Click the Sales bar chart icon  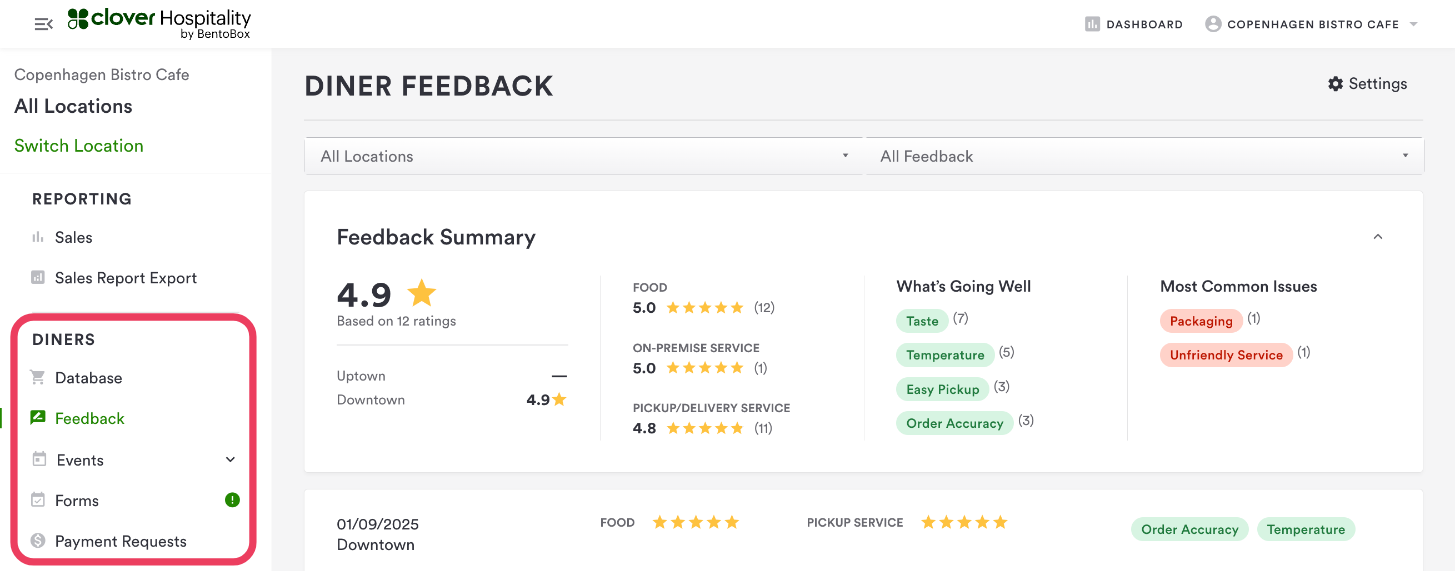[38, 237]
